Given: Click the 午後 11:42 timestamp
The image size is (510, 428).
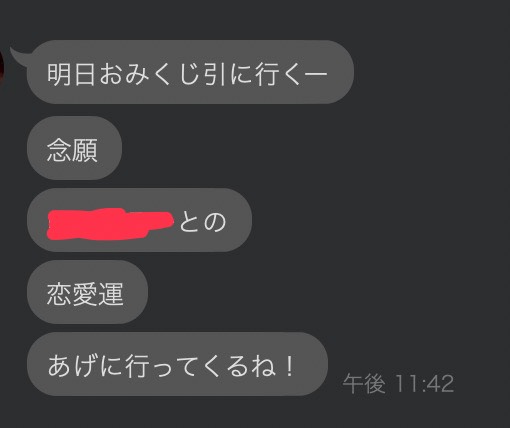Looking at the screenshot, I should point(398,384).
